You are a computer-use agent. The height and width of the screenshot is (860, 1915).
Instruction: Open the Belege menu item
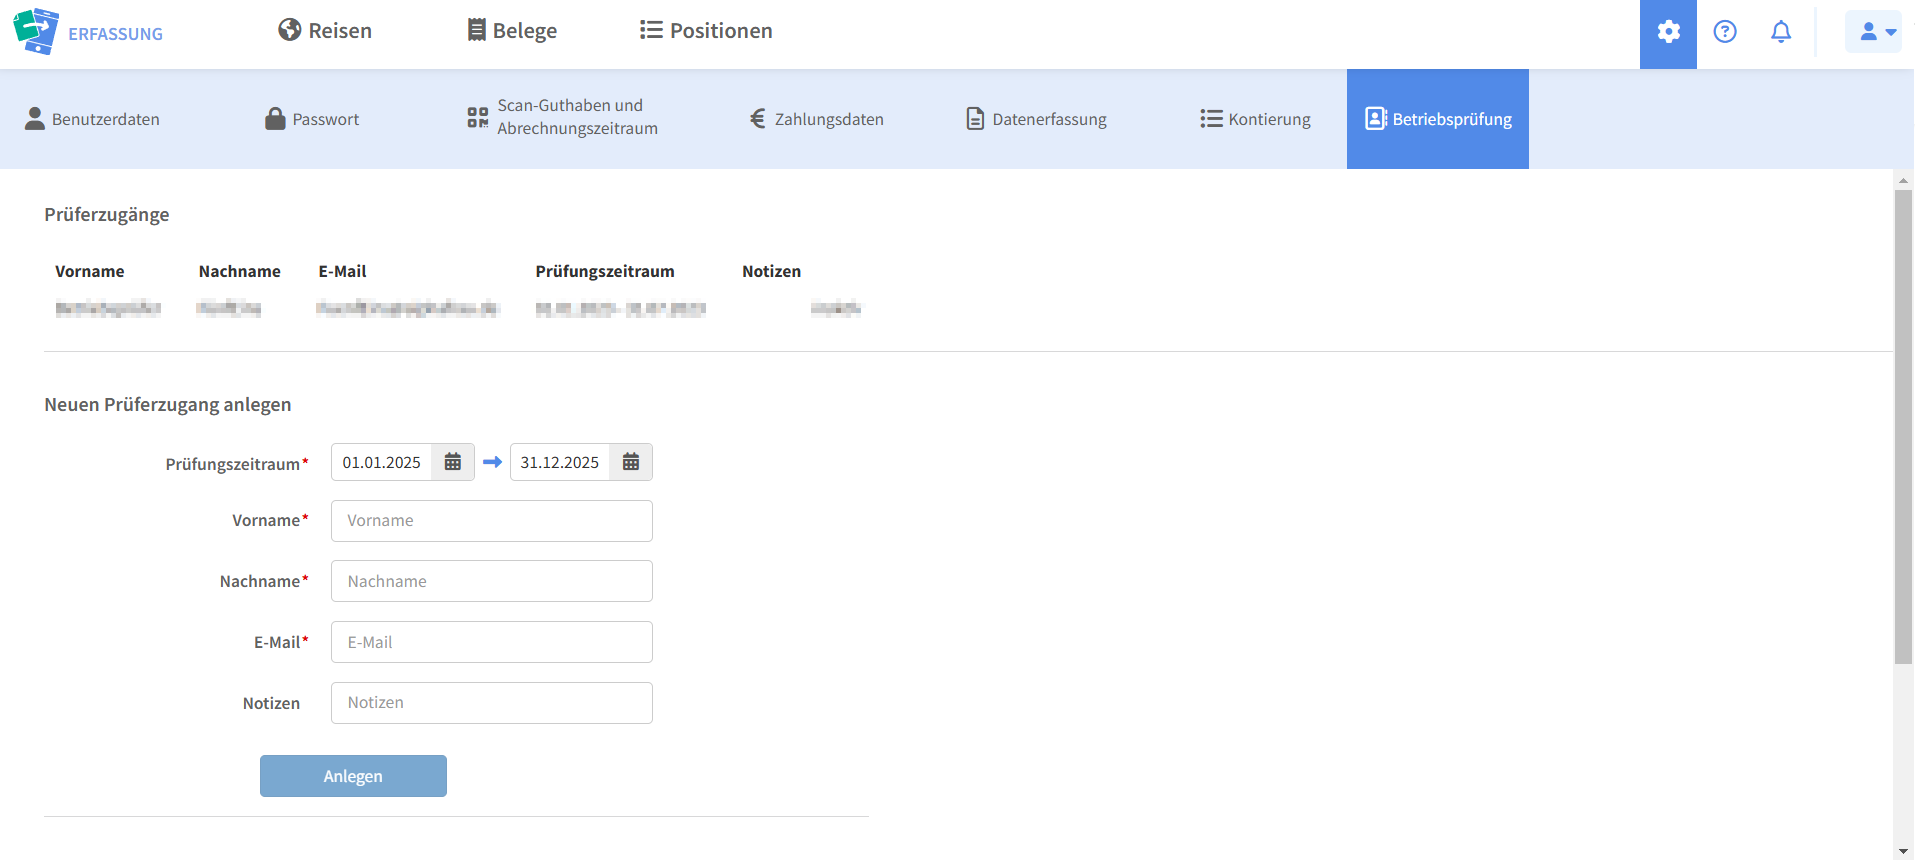click(x=512, y=31)
